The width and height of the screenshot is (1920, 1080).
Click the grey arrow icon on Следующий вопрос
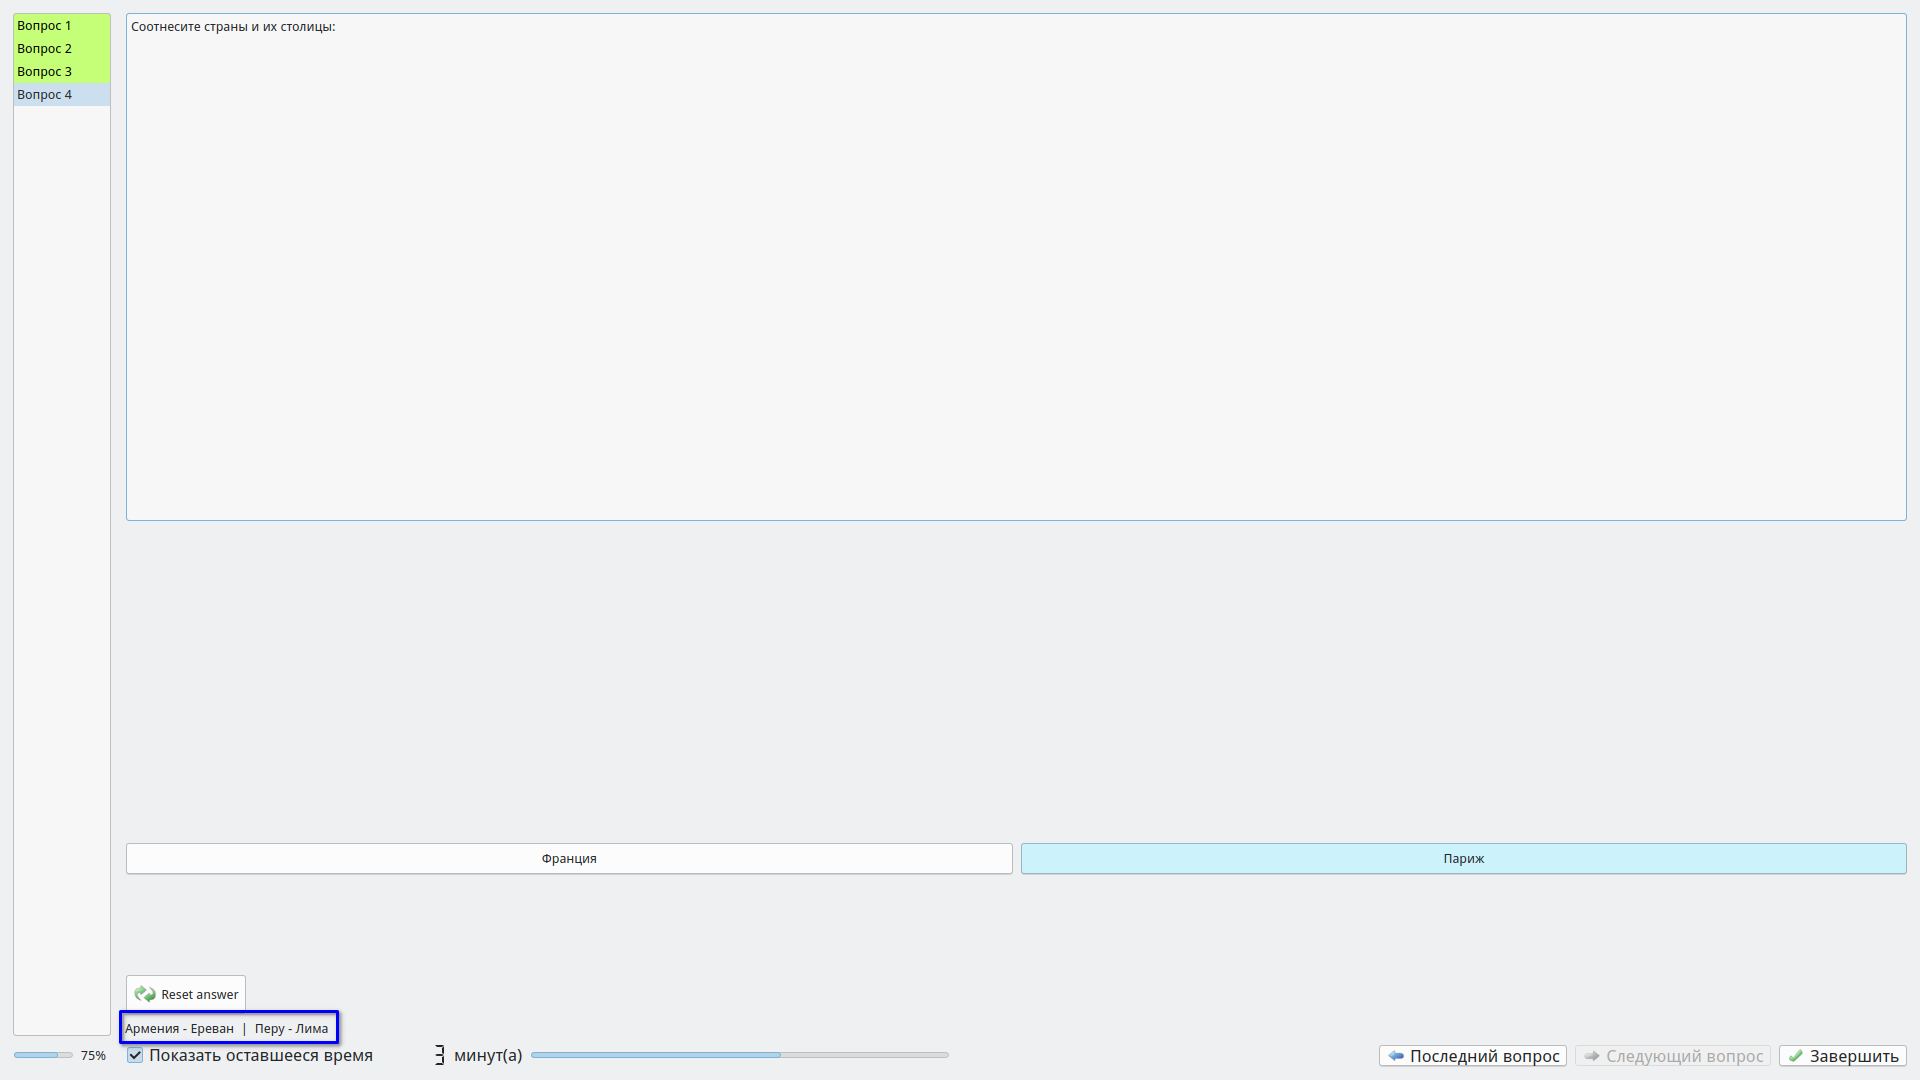click(x=1592, y=1056)
